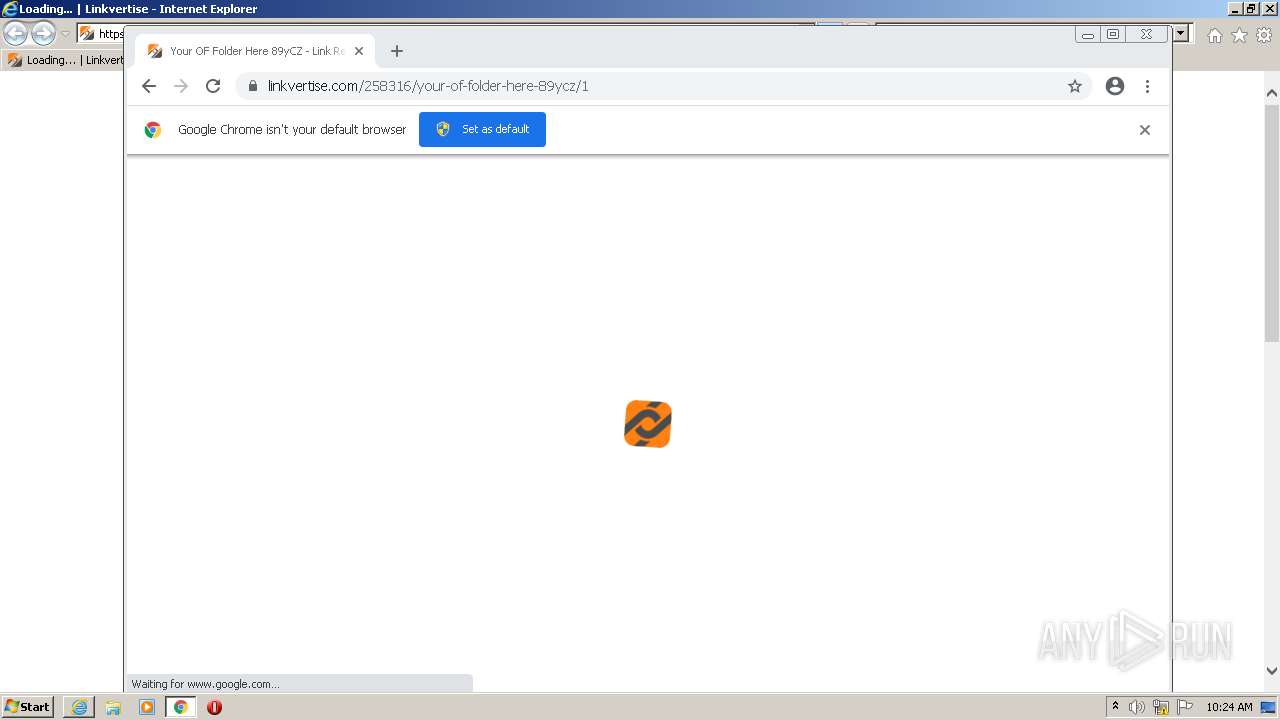The height and width of the screenshot is (720, 1280).
Task: Dismiss the default browser notification bar
Action: click(x=1145, y=130)
